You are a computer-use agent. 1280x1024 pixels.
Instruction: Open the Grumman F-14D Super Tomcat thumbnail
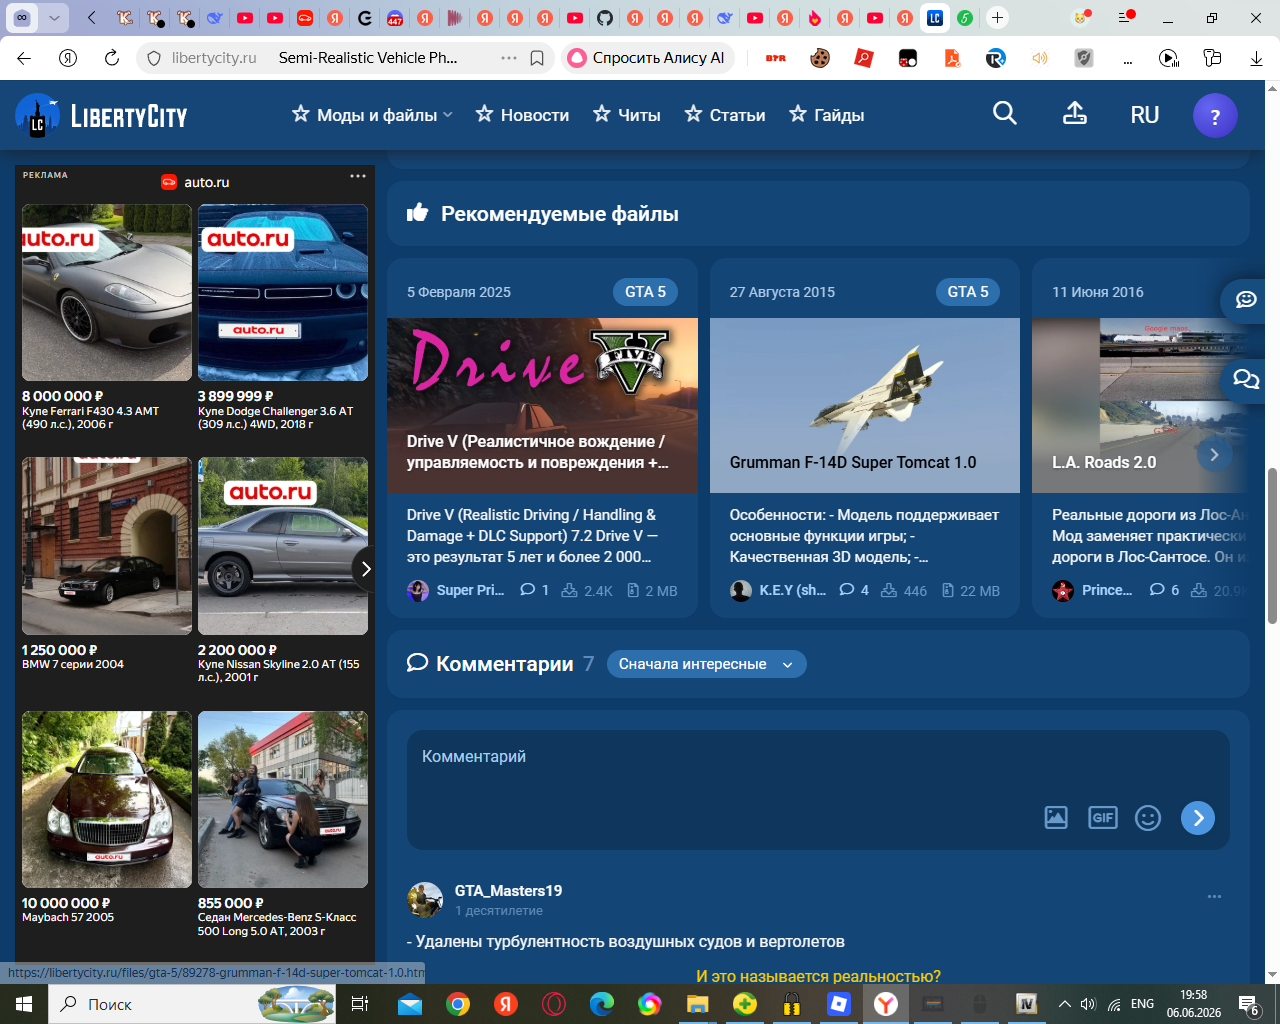pyautogui.click(x=865, y=405)
